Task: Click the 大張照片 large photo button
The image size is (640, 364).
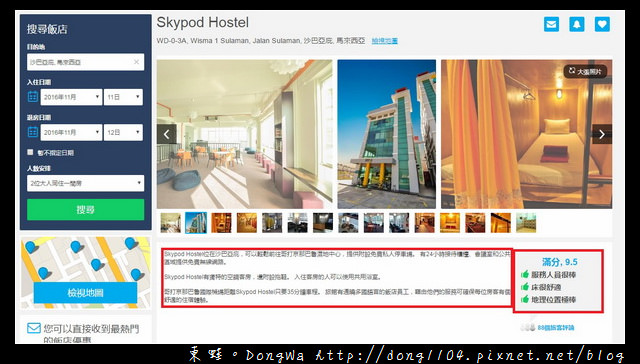Action: click(x=585, y=71)
